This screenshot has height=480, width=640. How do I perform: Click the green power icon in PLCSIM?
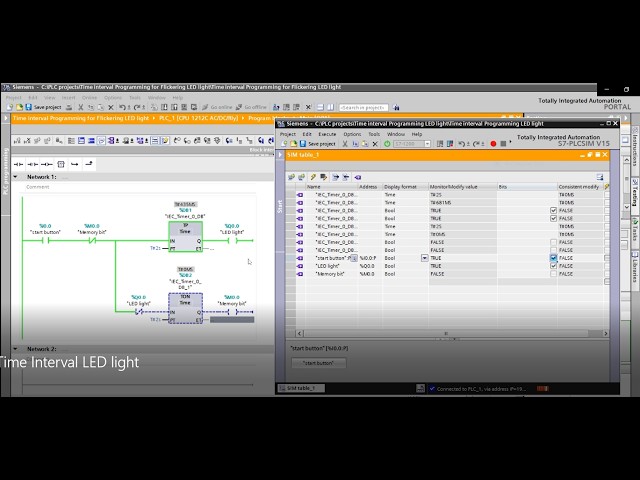point(387,144)
